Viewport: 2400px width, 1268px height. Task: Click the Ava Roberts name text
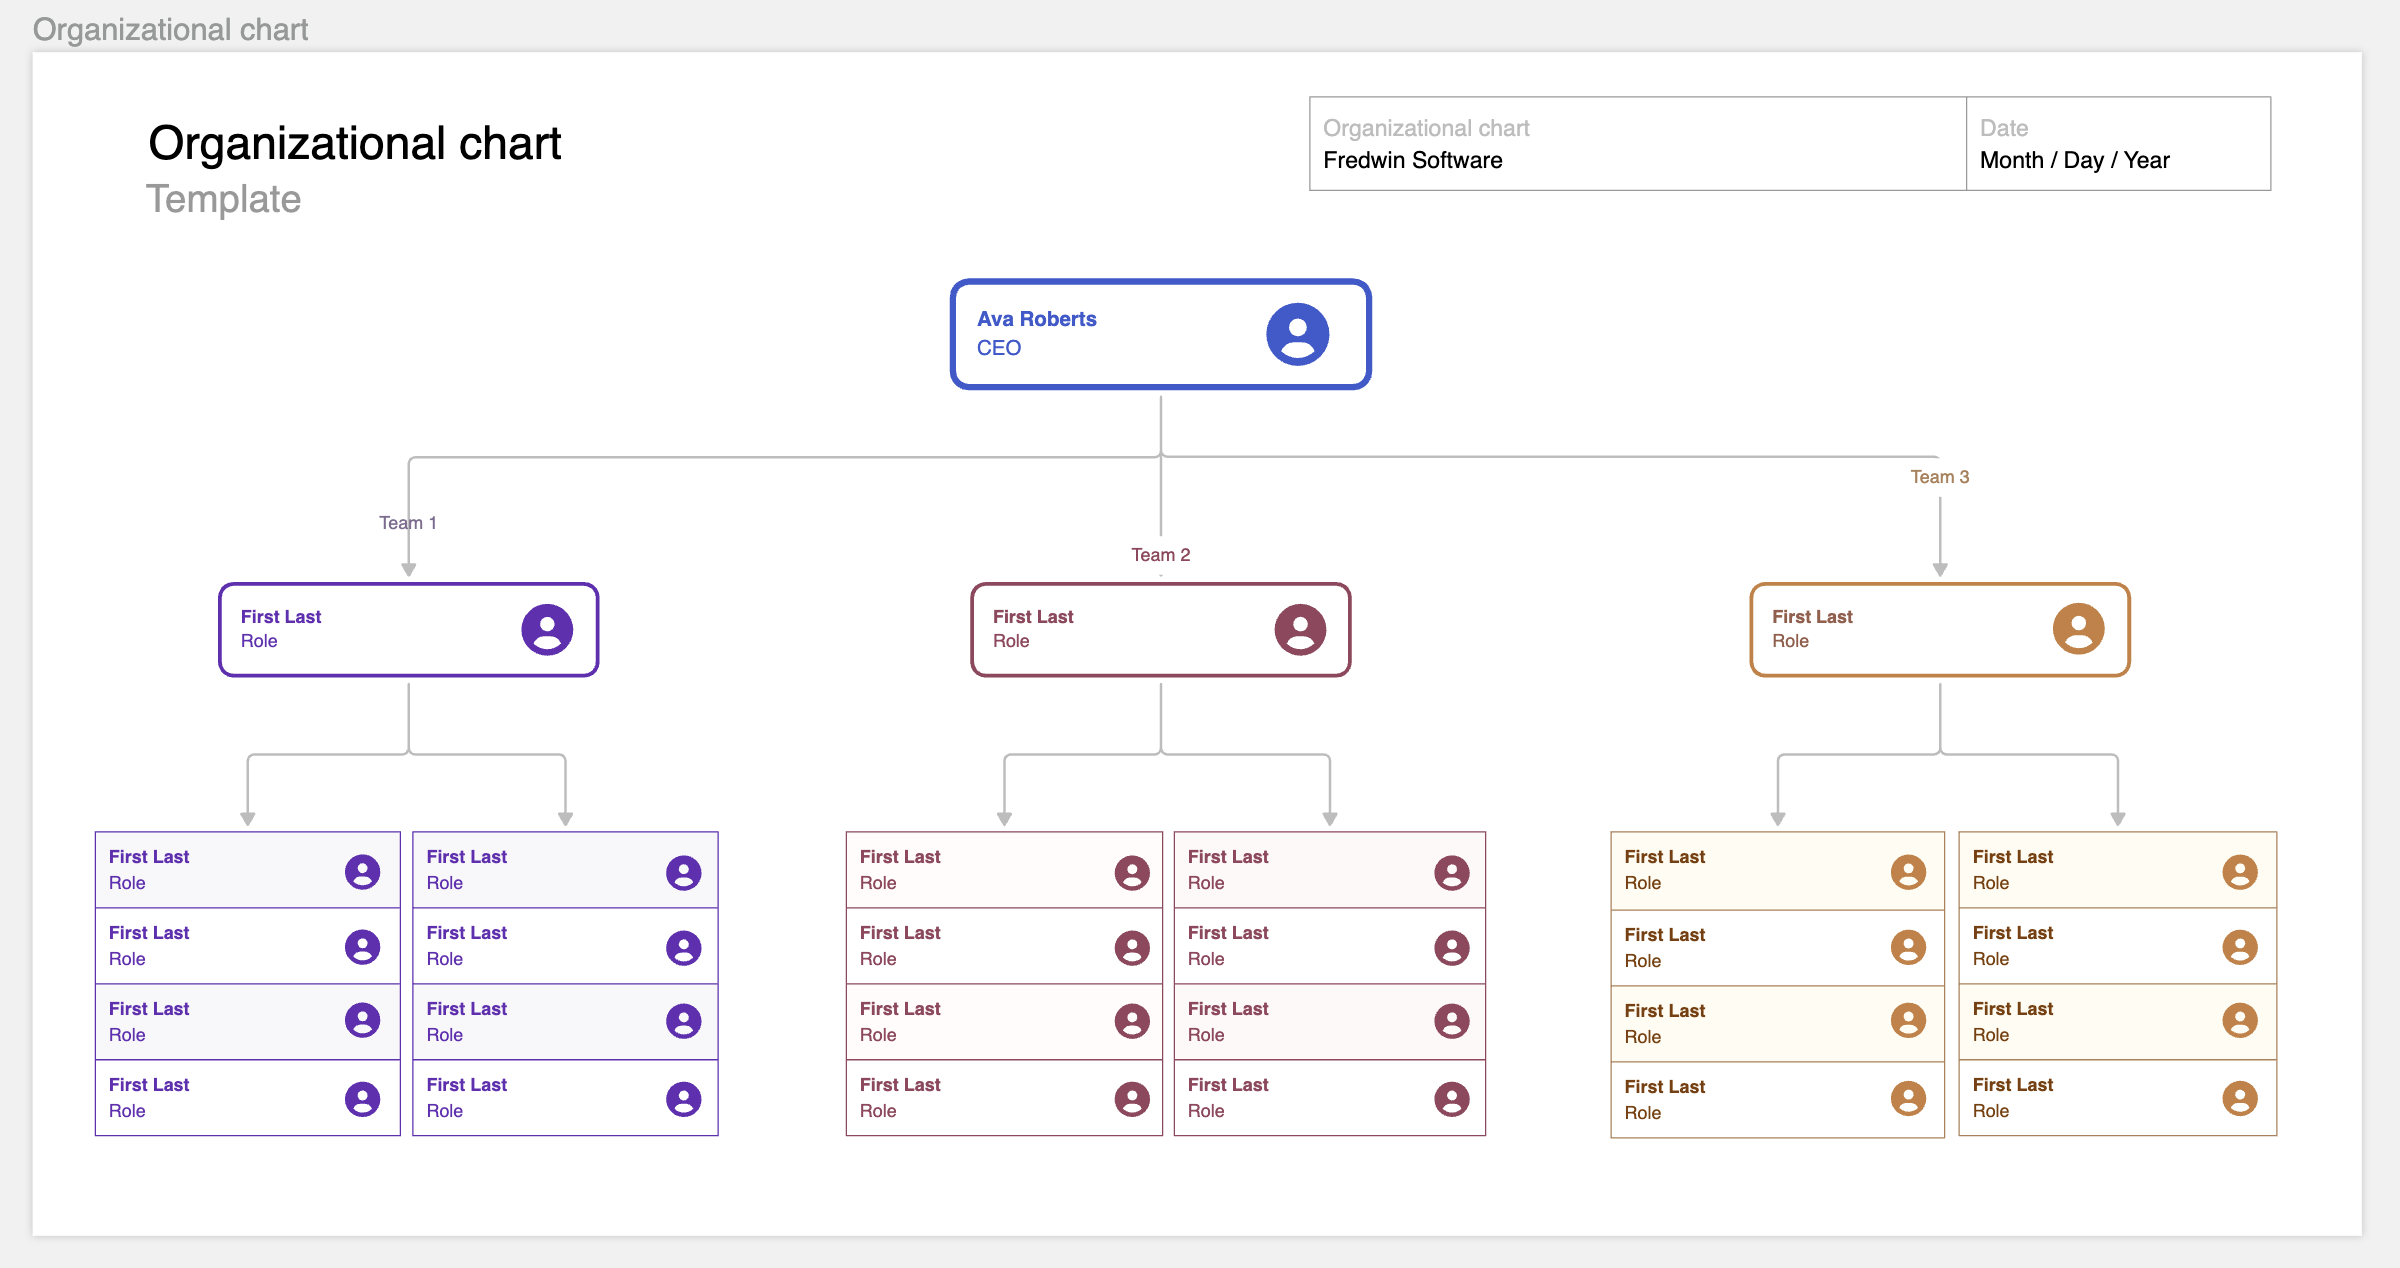pos(1037,319)
